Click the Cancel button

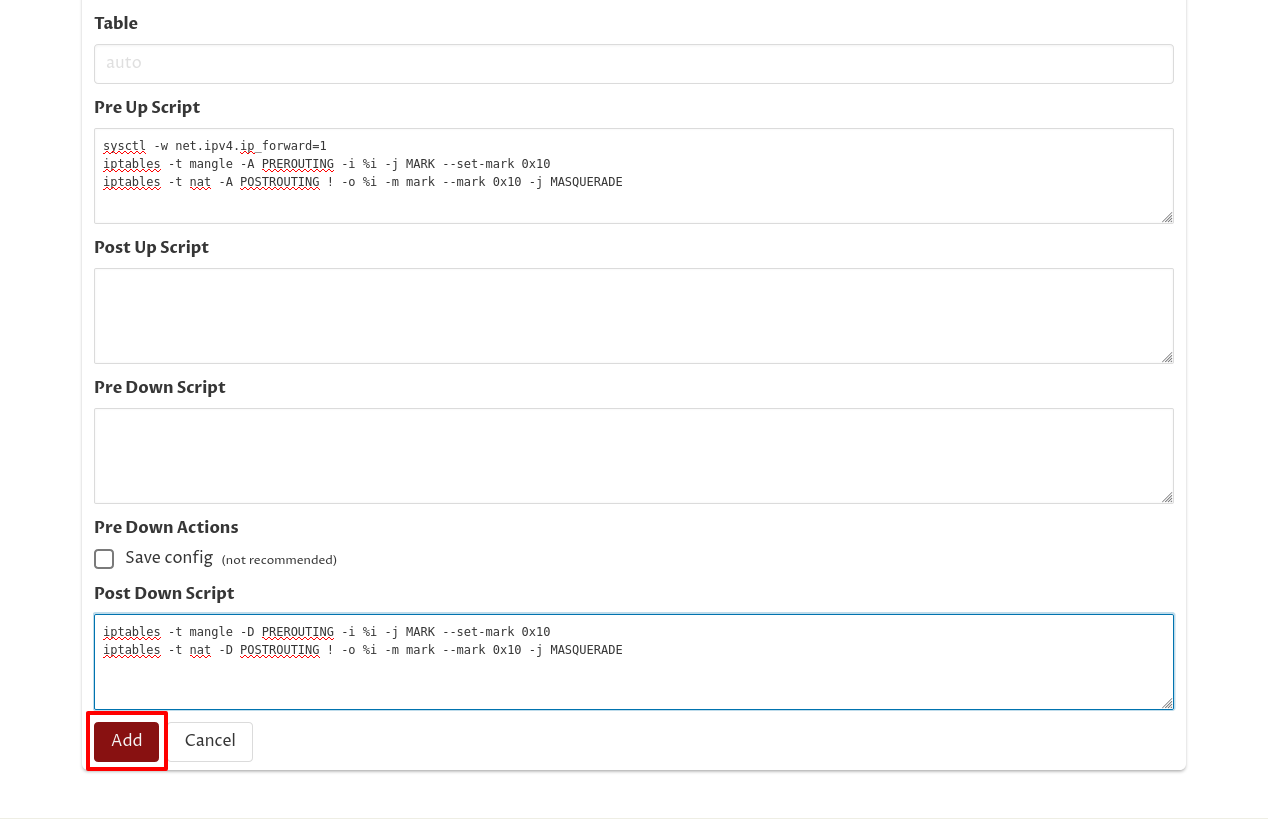pyautogui.click(x=210, y=741)
